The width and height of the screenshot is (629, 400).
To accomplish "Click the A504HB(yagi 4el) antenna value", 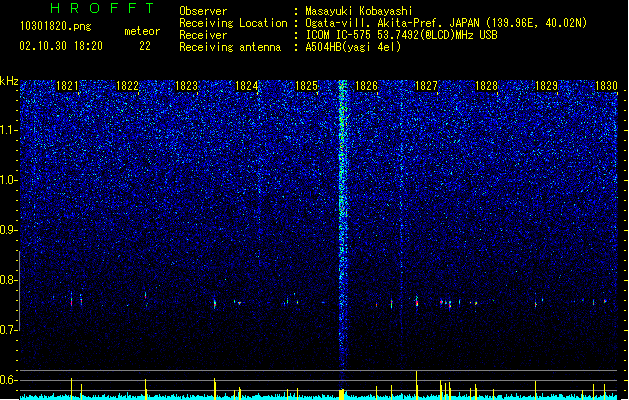I will pos(353,47).
